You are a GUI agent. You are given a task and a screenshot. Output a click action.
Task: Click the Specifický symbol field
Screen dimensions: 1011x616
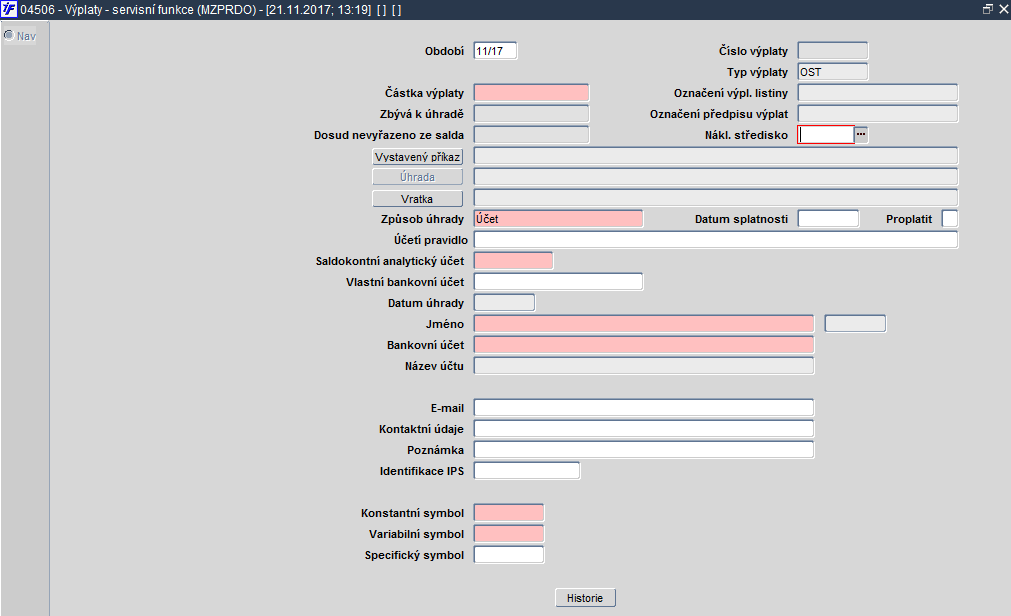click(509, 555)
